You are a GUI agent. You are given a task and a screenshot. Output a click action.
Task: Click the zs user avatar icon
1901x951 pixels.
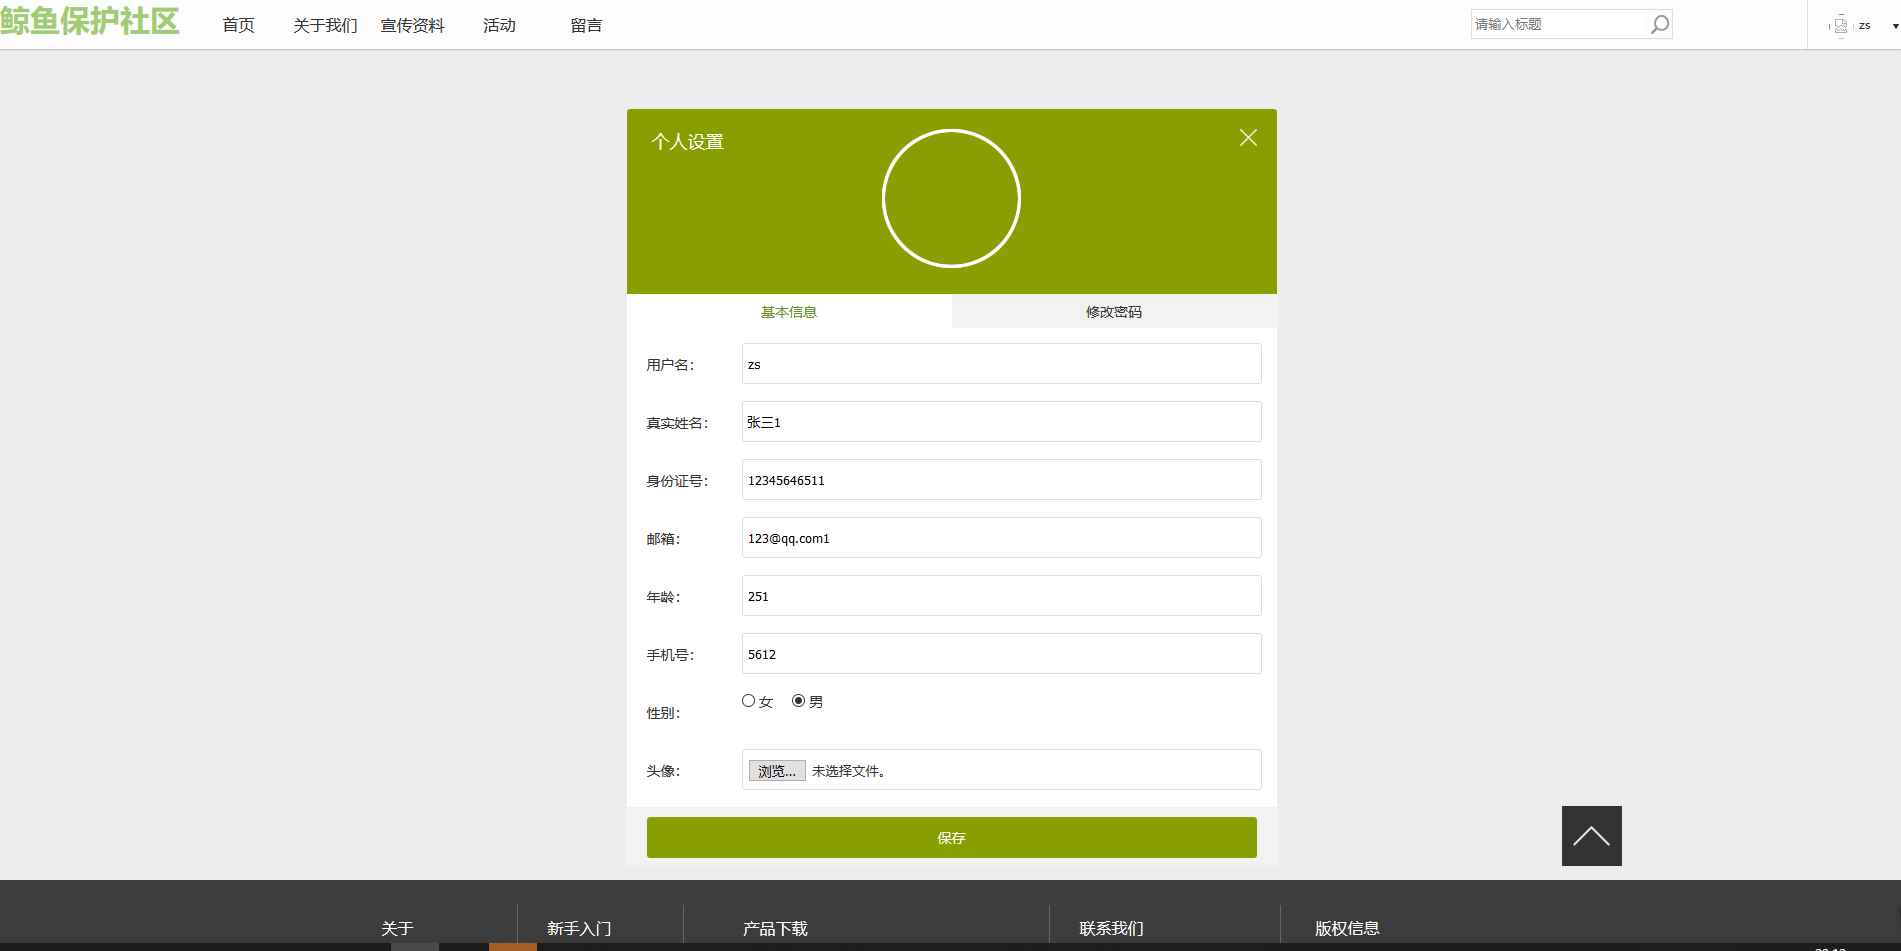[x=1840, y=26]
